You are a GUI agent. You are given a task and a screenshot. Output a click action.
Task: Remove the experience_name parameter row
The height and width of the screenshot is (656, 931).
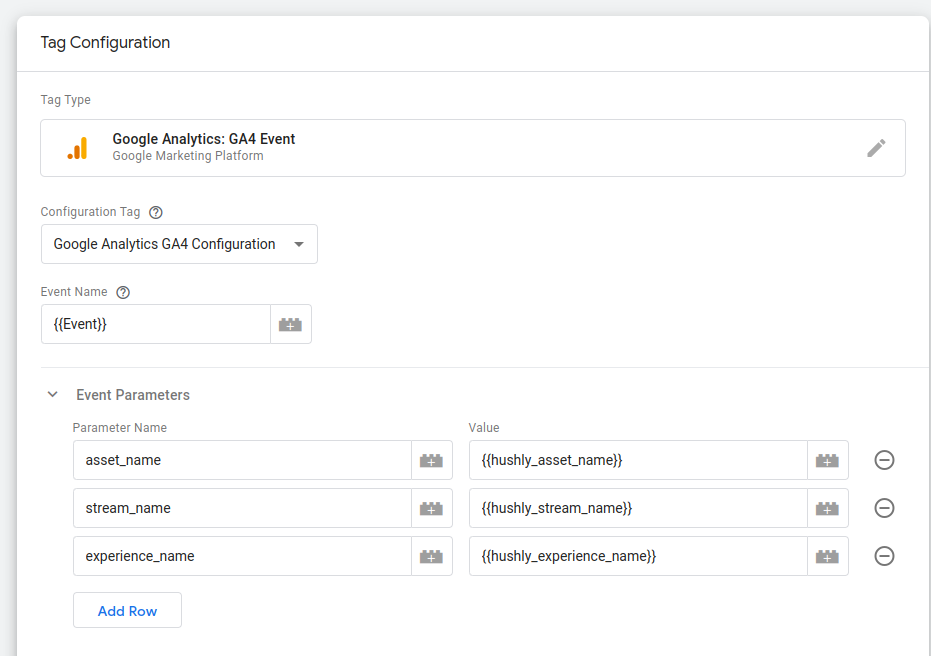(884, 556)
